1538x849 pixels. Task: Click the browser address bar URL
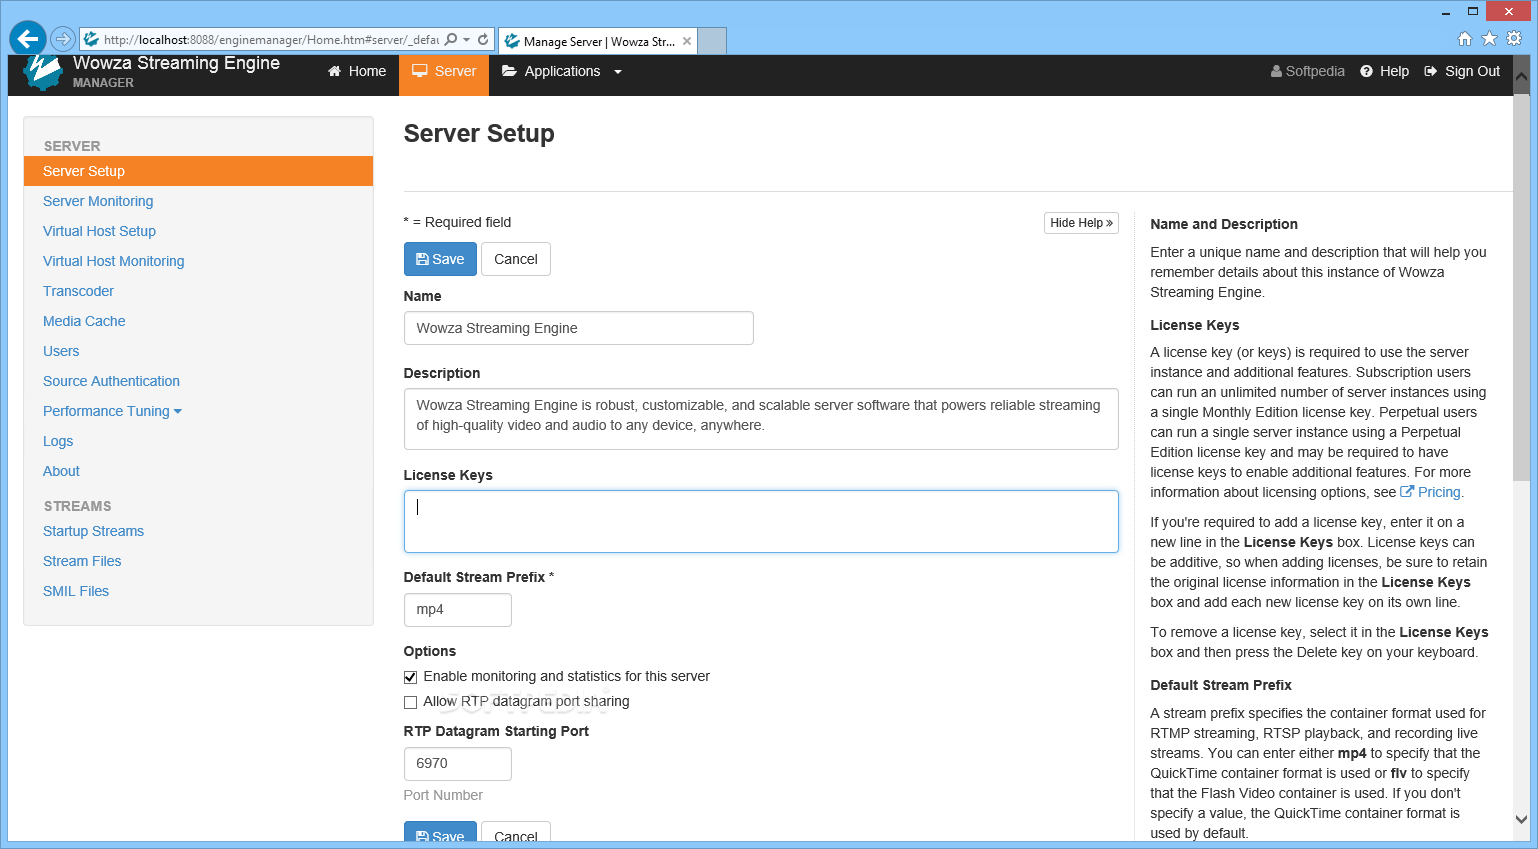pos(271,40)
